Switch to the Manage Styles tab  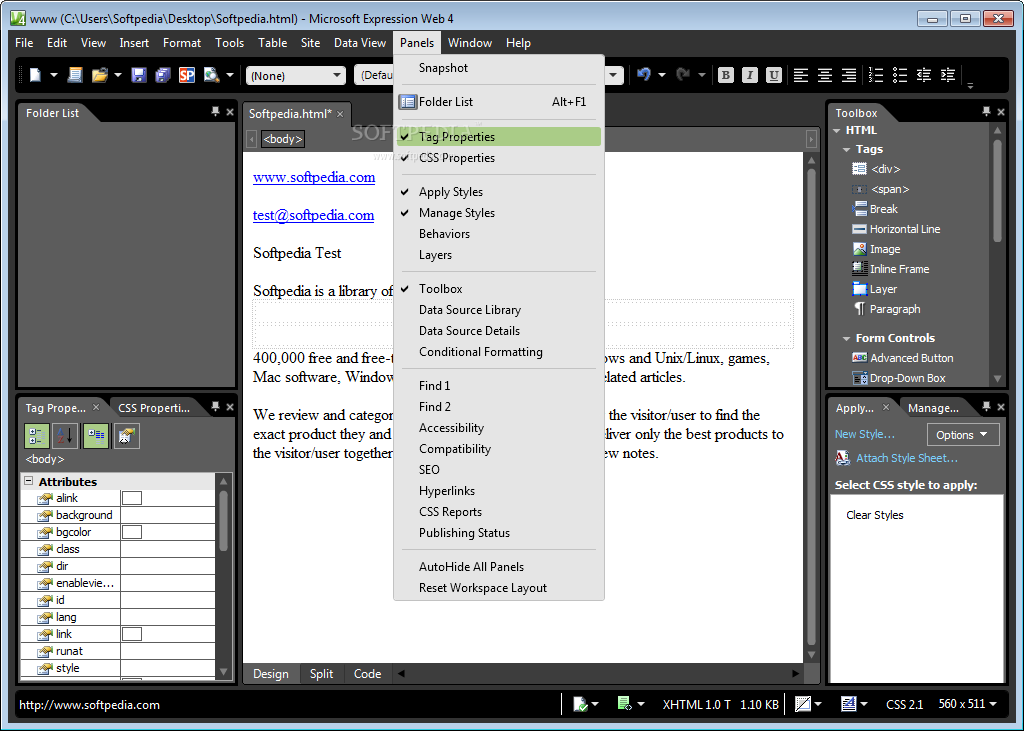point(933,408)
